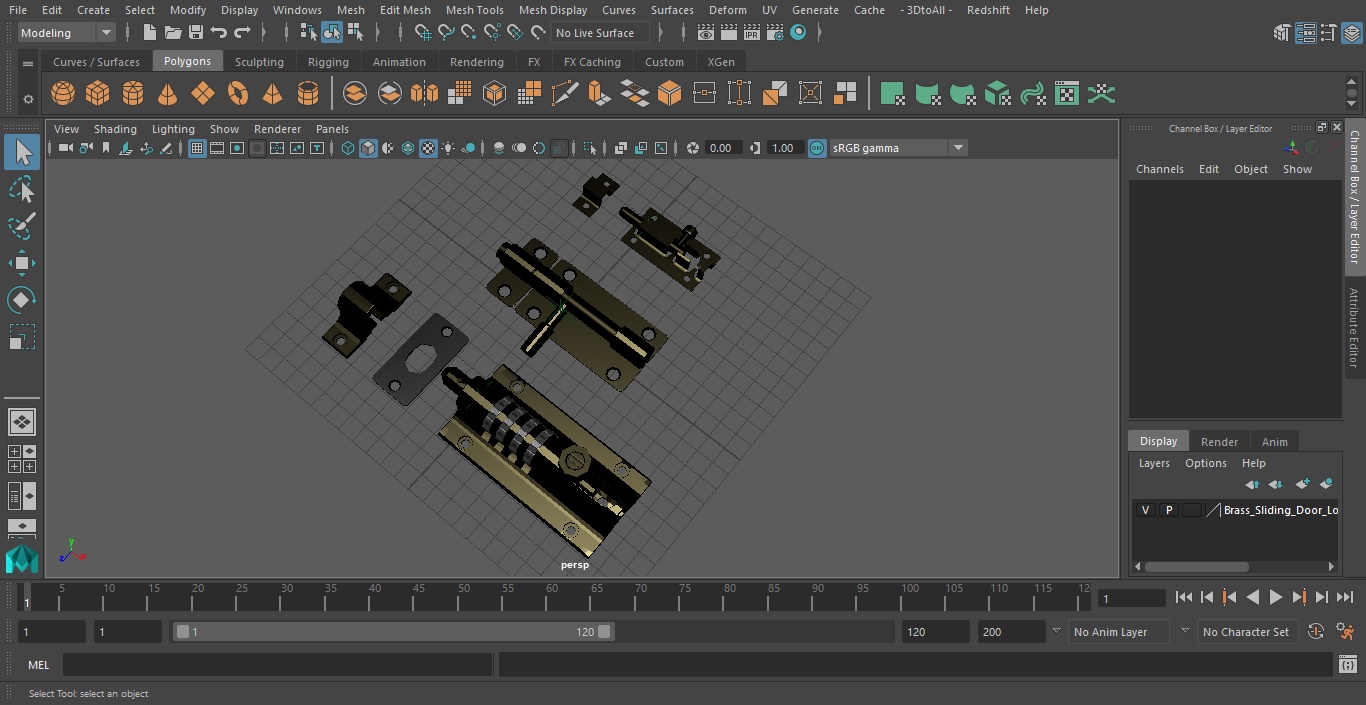
Task: Open the Mesh Tools menu
Action: [474, 10]
